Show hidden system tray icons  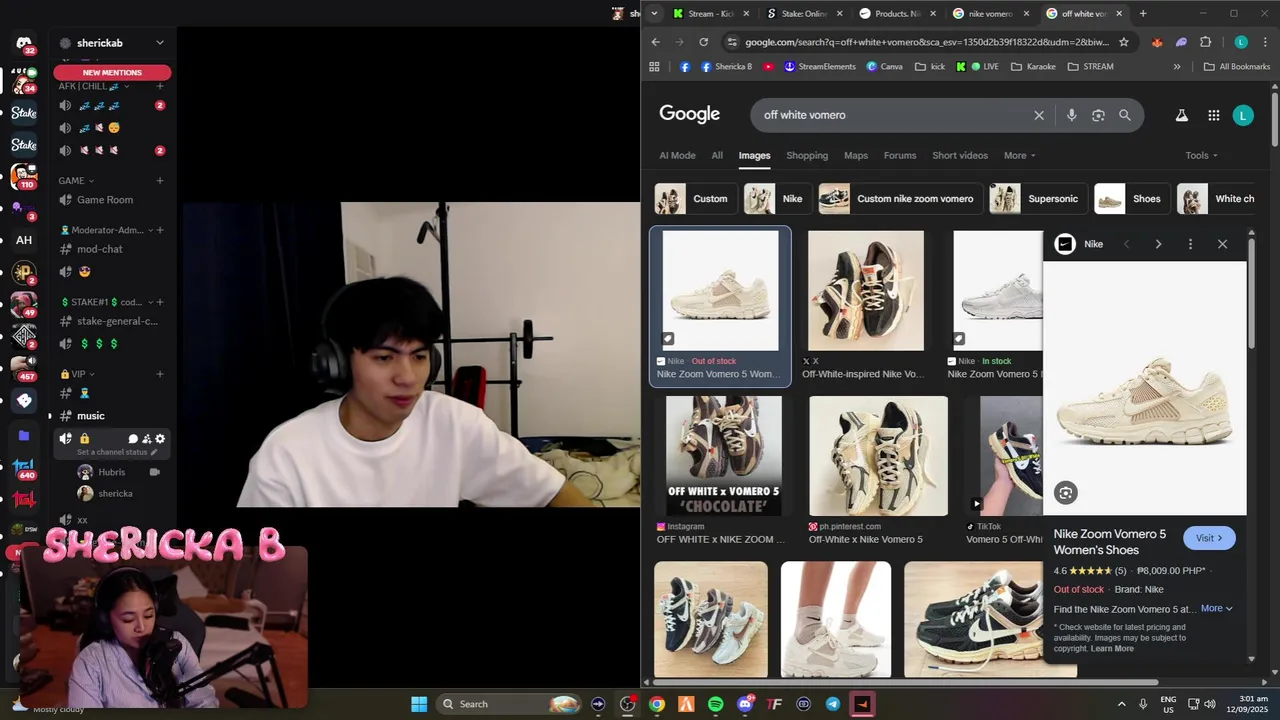point(1121,704)
